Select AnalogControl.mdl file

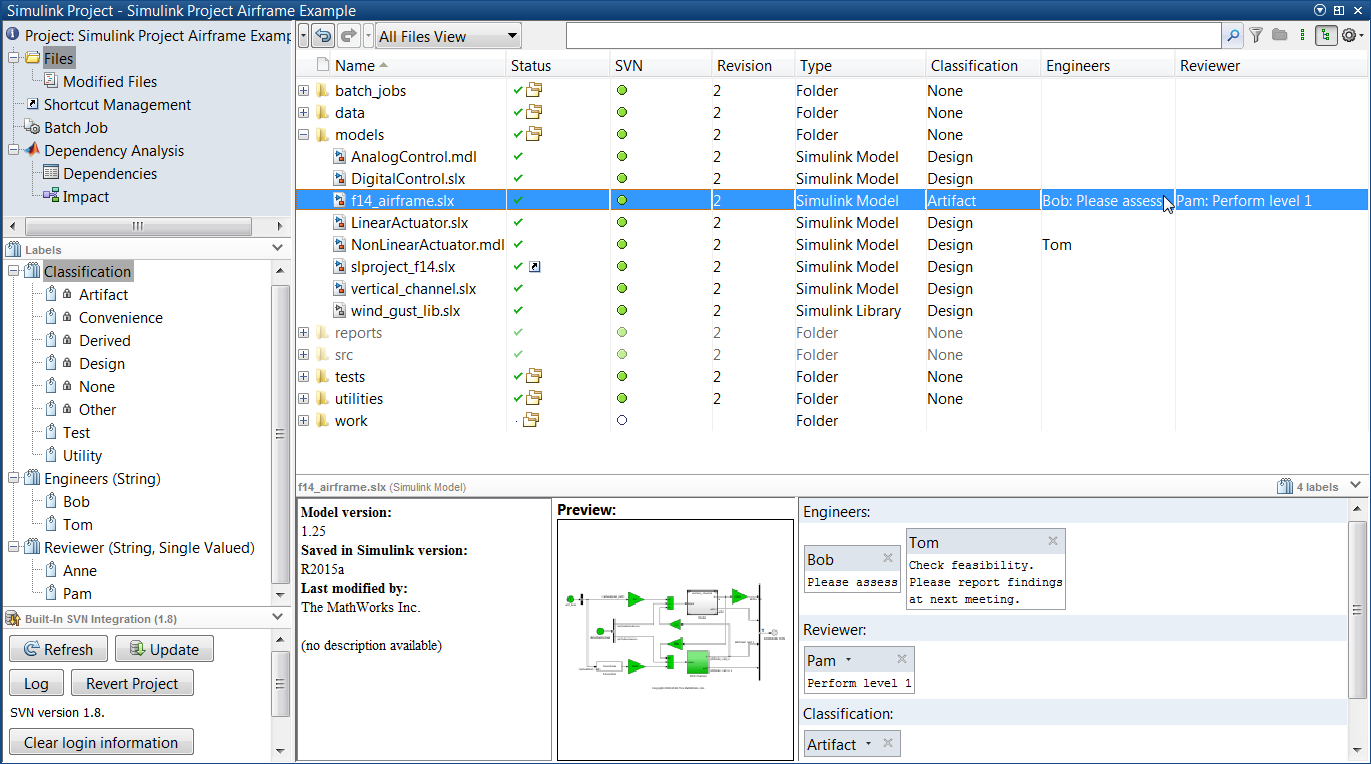(x=413, y=156)
